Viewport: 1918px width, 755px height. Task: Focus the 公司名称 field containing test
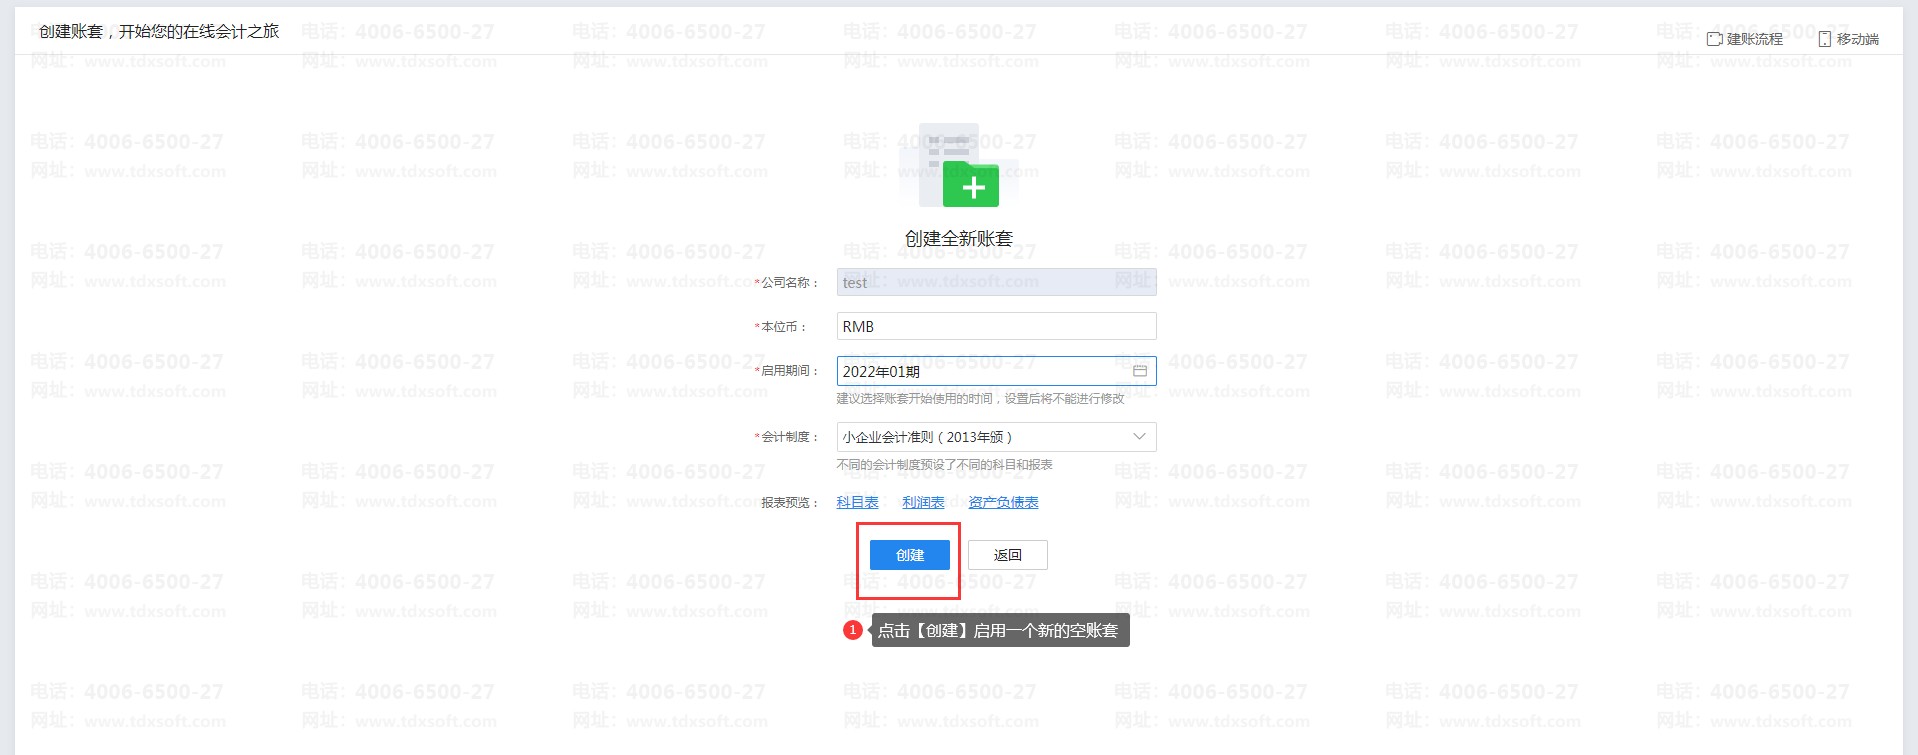(x=996, y=282)
